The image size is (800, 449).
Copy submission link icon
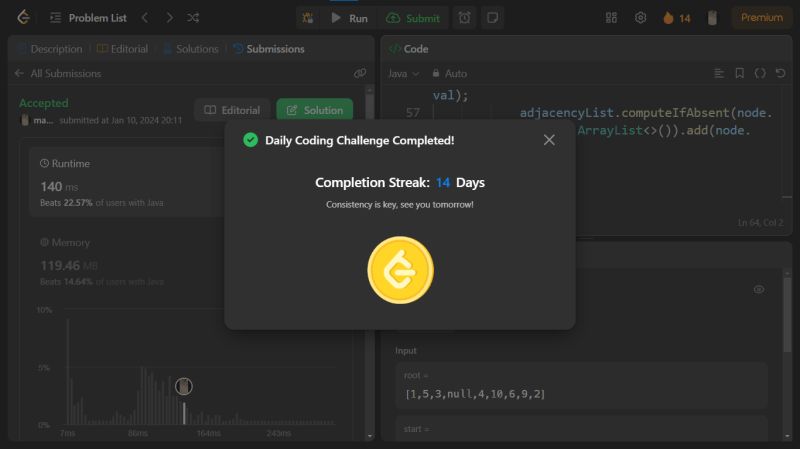pyautogui.click(x=360, y=73)
